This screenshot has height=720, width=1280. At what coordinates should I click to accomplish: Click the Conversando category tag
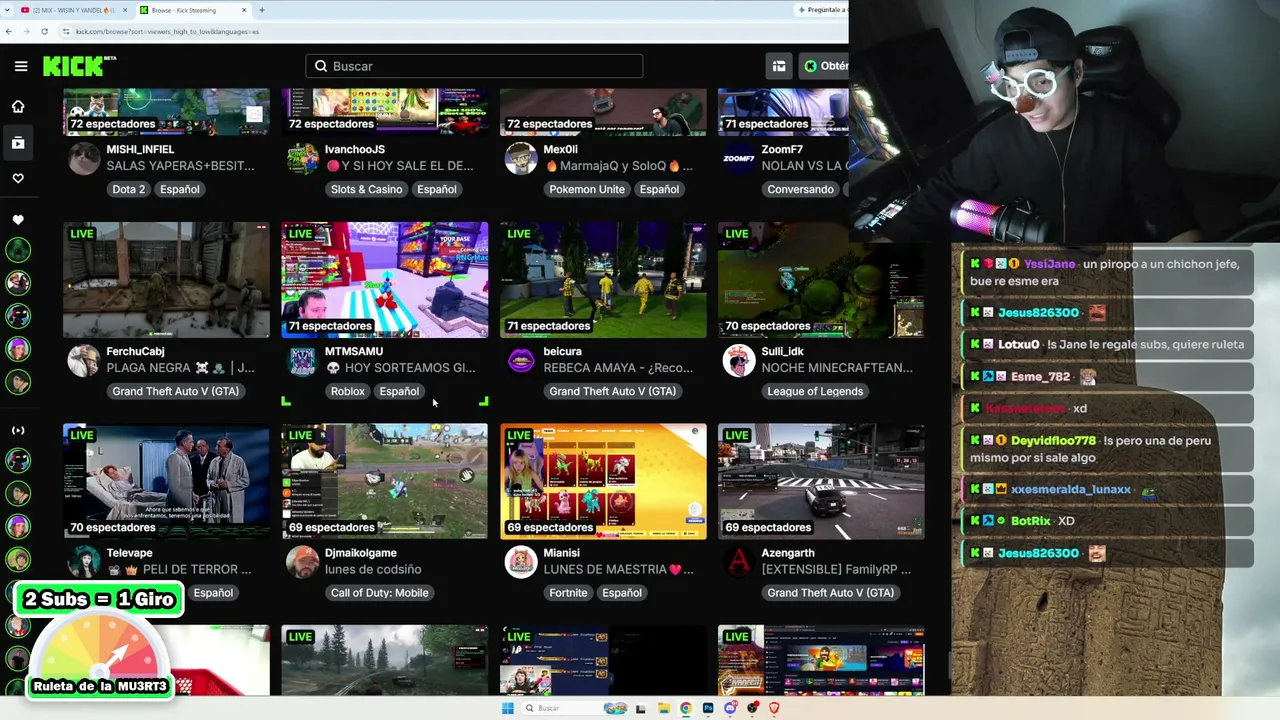pyautogui.click(x=801, y=189)
